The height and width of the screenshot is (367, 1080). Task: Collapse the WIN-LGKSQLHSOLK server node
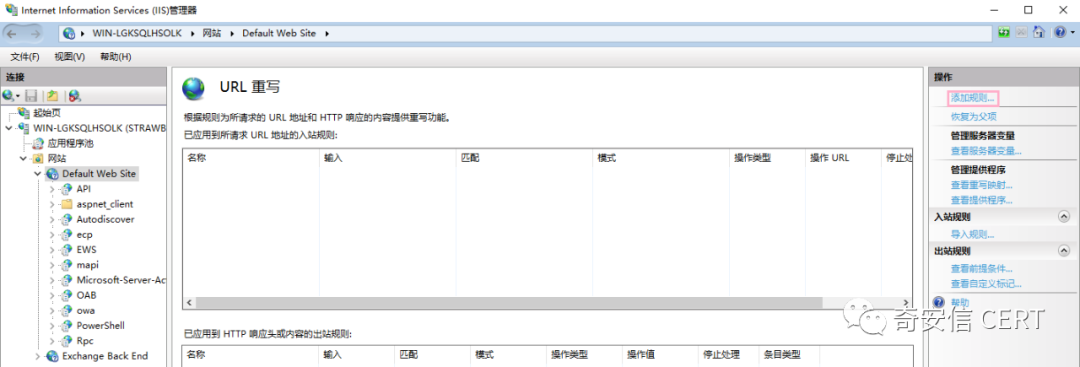click(8, 128)
